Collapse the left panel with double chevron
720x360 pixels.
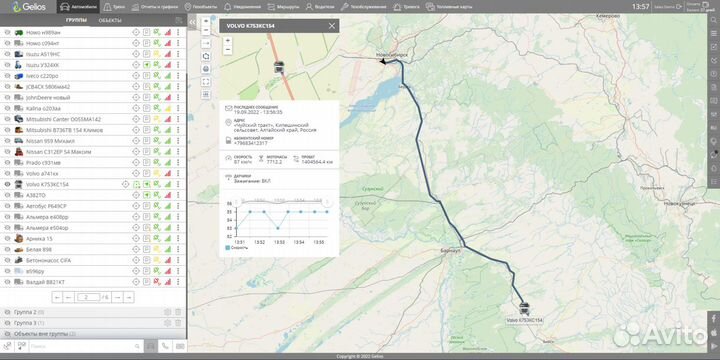192,22
